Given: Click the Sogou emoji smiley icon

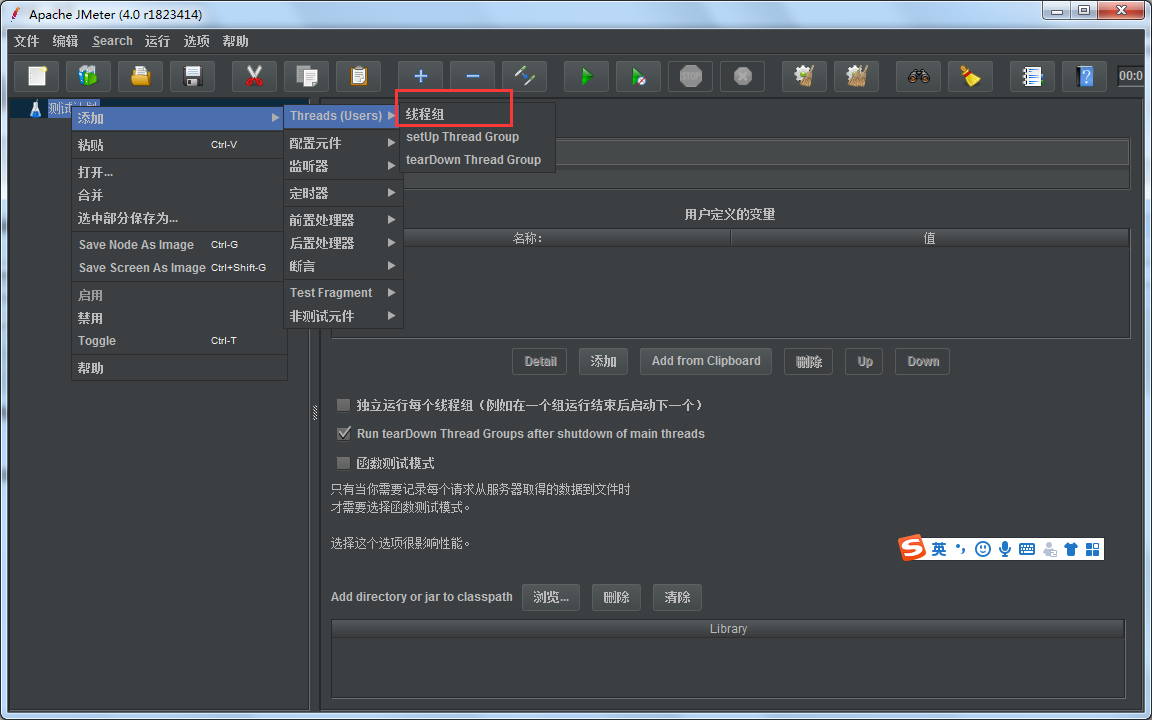Looking at the screenshot, I should pos(982,549).
